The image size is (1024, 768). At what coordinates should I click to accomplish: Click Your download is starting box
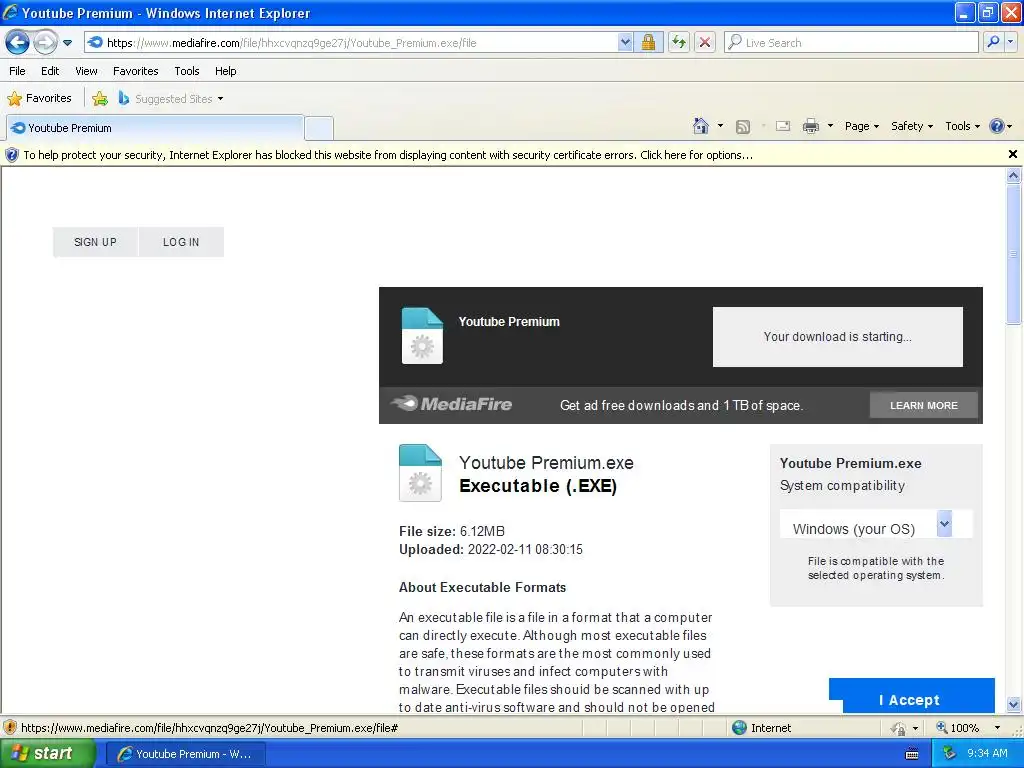pyautogui.click(x=837, y=337)
